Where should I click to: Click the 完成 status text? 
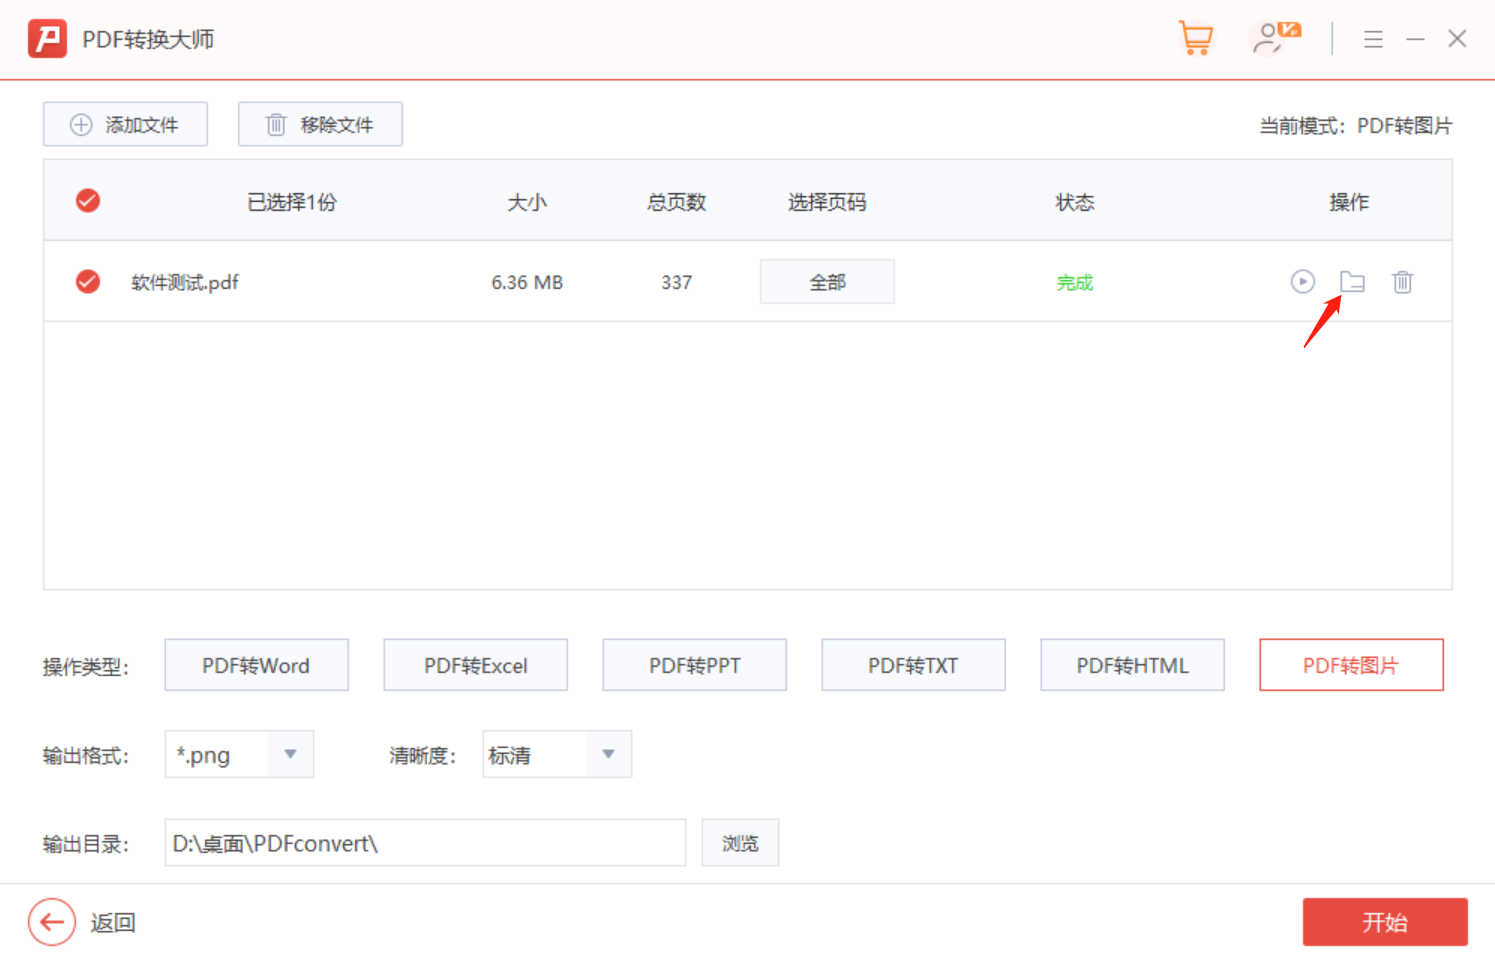click(1075, 282)
